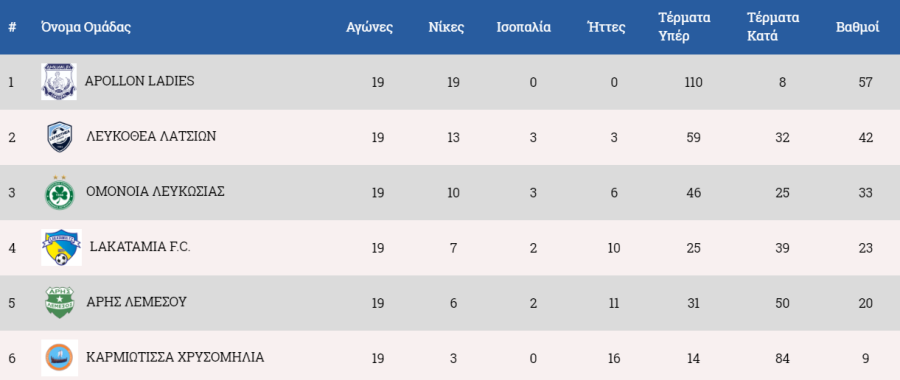This screenshot has height=380, width=900.
Task: Click the Τέρματα Κατά column header
Action: (773, 27)
